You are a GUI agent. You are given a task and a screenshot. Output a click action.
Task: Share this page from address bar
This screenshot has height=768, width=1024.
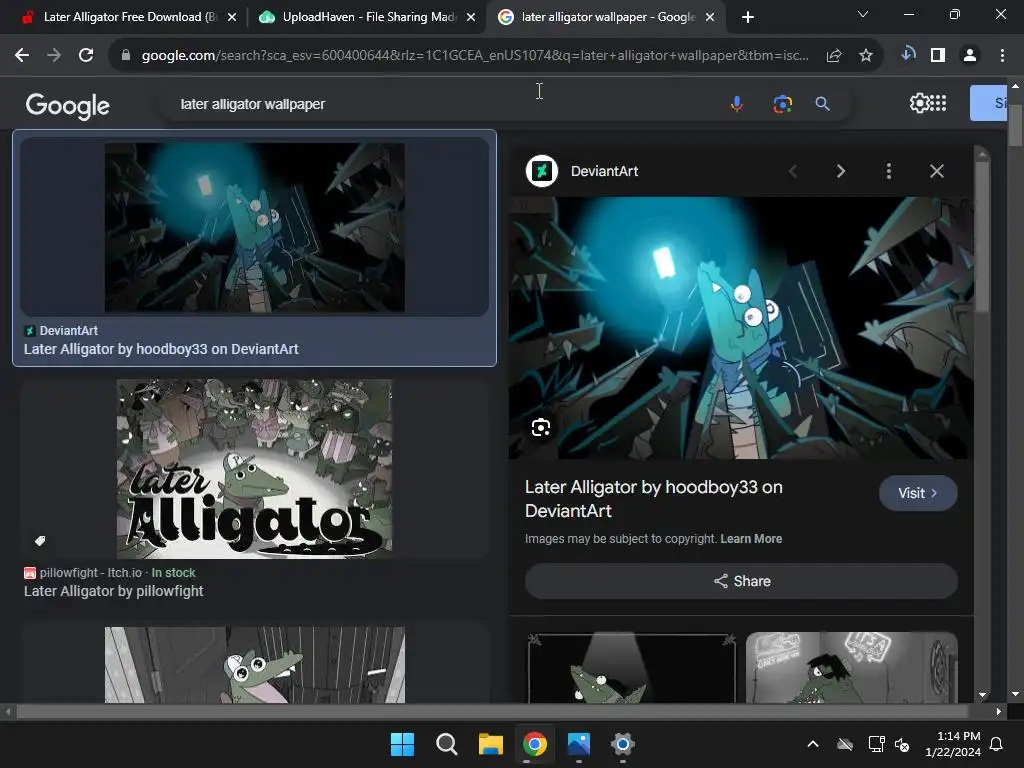(833, 56)
